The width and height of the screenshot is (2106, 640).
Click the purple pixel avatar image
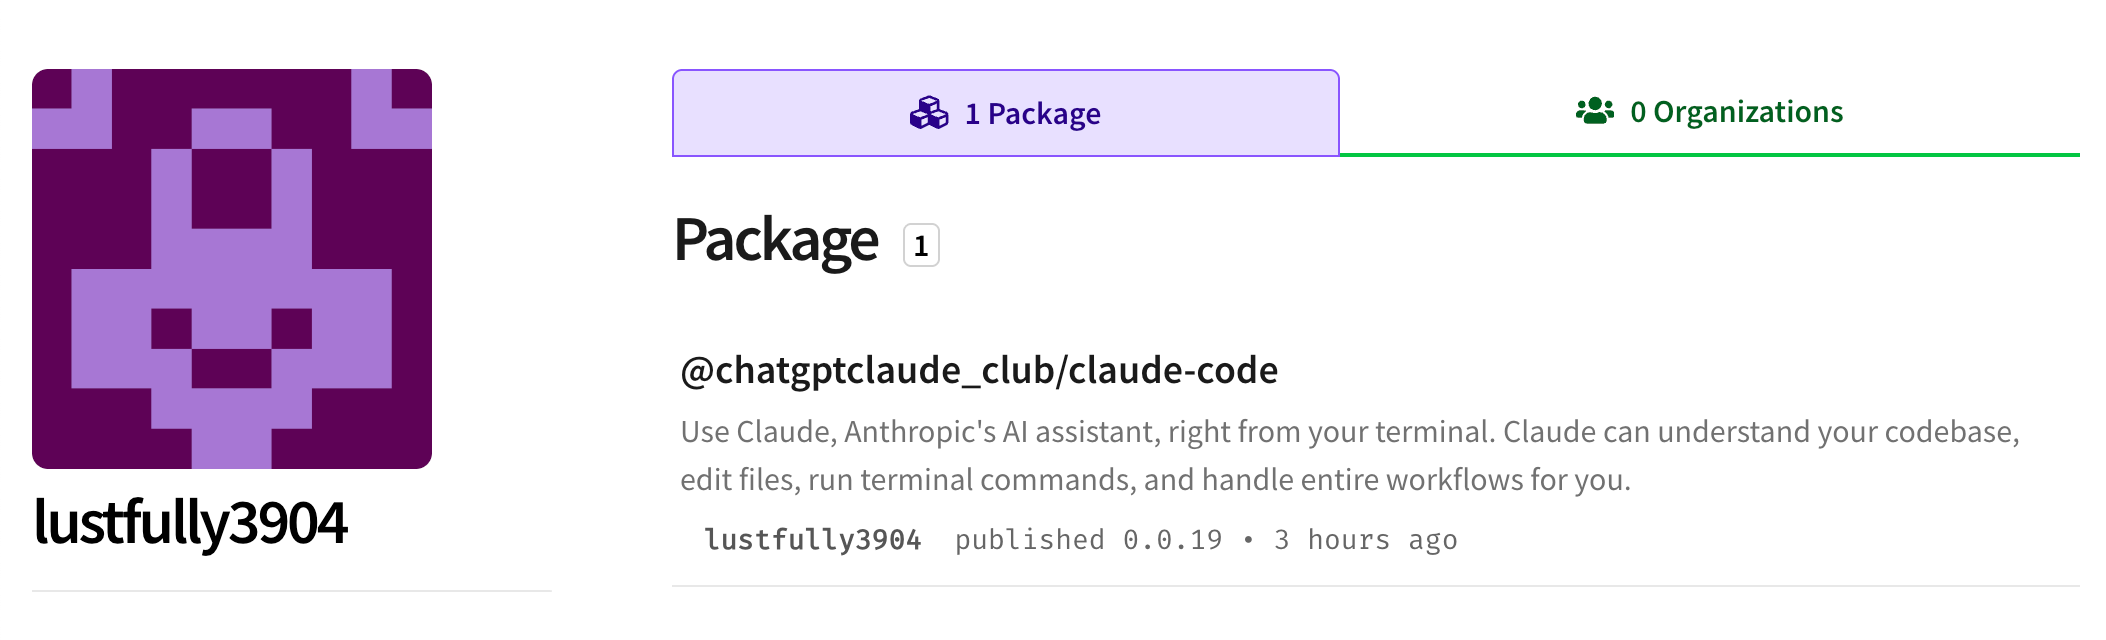pyautogui.click(x=232, y=269)
